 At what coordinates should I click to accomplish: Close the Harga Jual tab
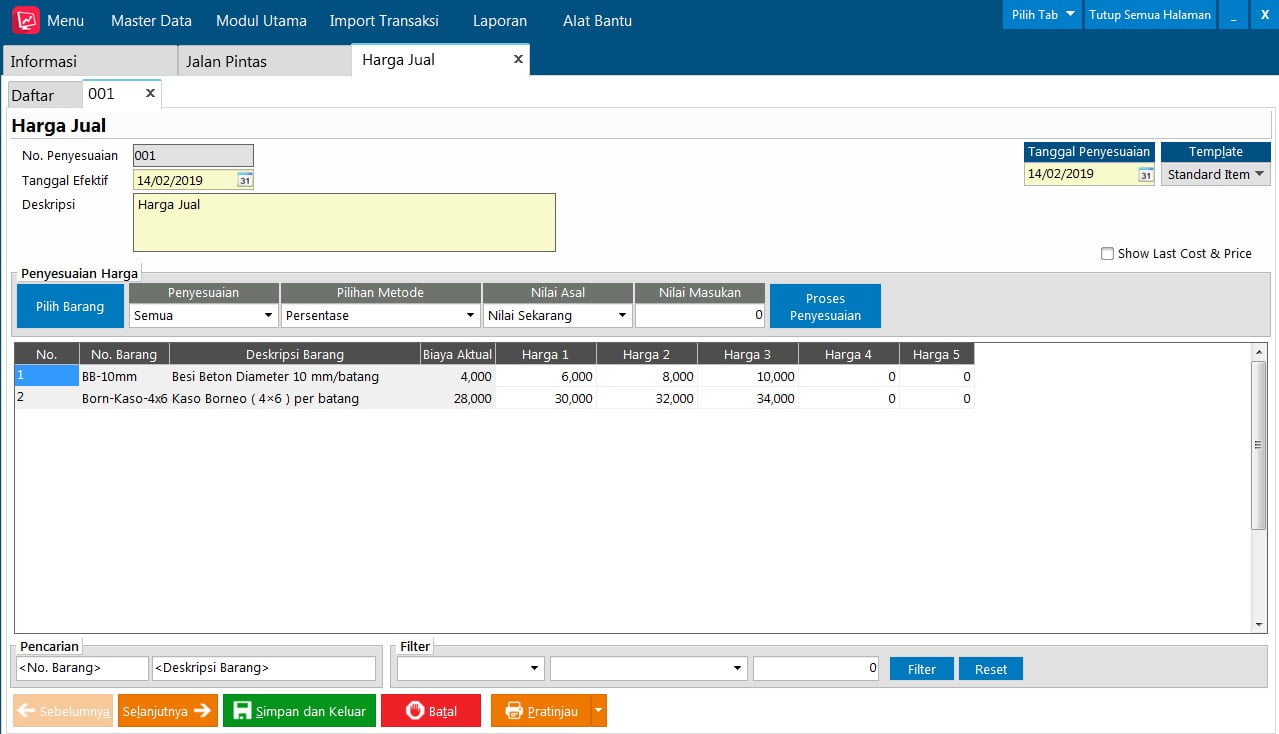pos(518,60)
